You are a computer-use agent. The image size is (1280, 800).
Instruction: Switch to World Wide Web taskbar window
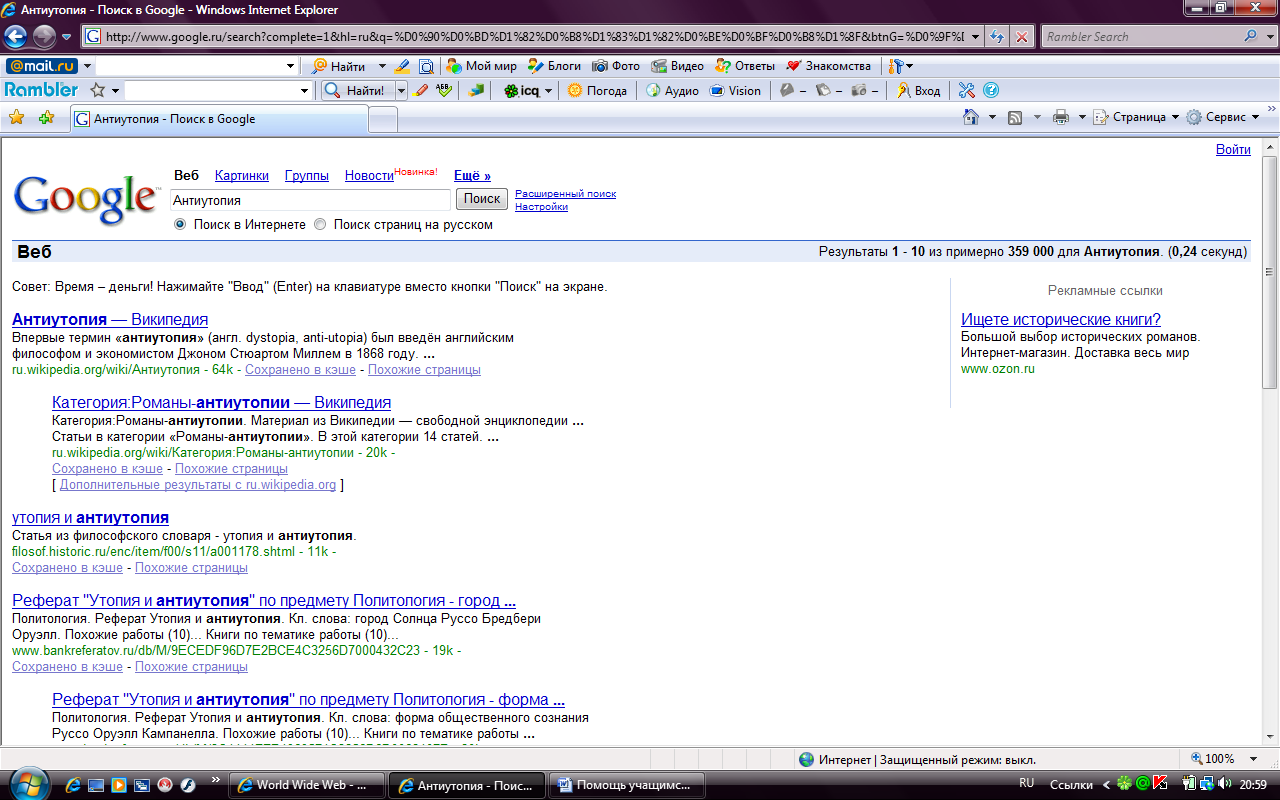click(x=306, y=785)
